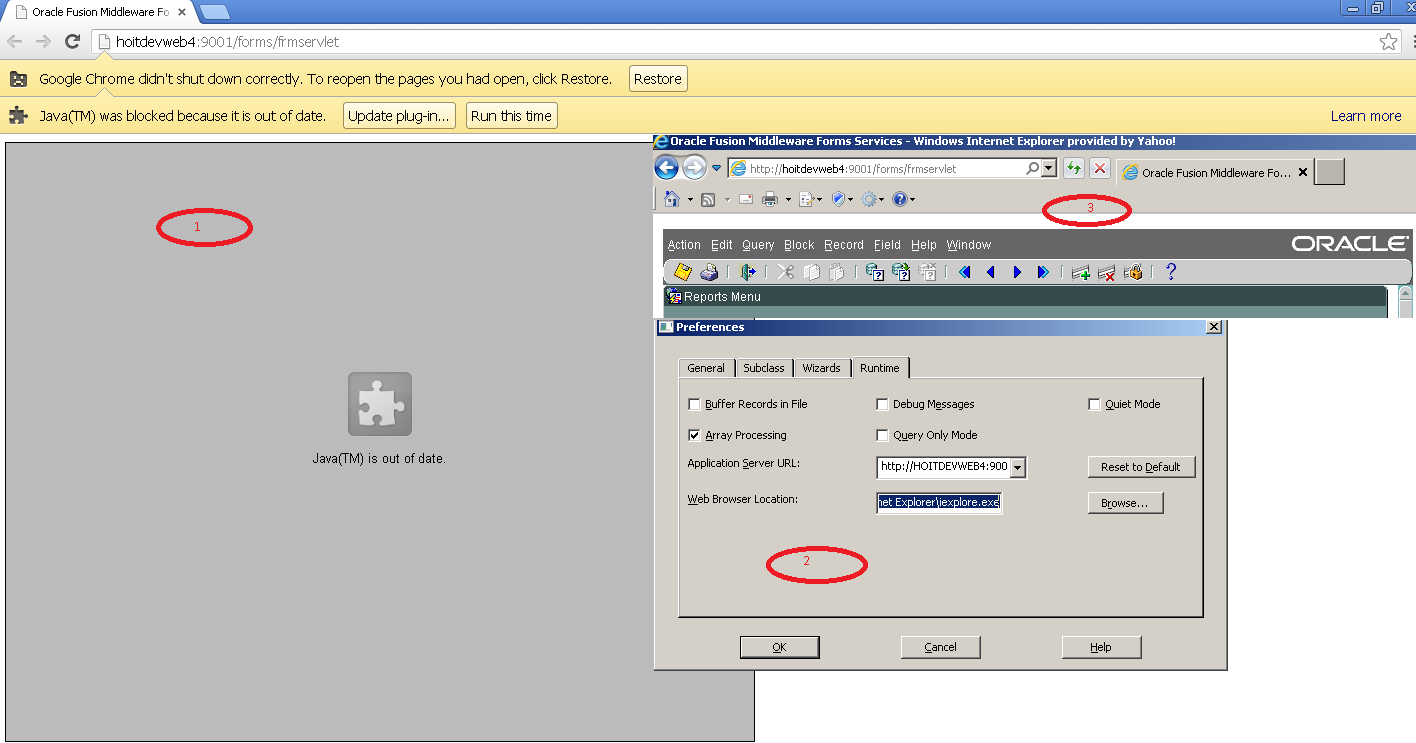Viewport: 1416px width, 743px height.
Task: Click the Java puzzle-piece plugin placeholder
Action: coord(380,404)
